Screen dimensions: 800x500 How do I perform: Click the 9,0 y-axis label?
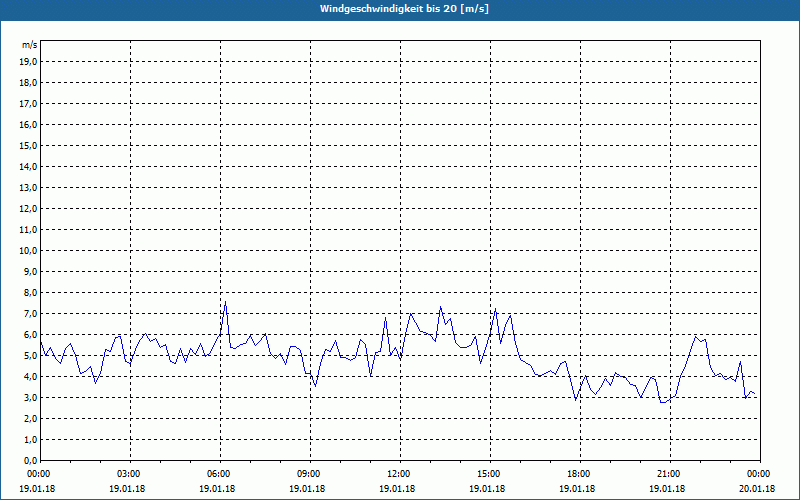coord(30,271)
